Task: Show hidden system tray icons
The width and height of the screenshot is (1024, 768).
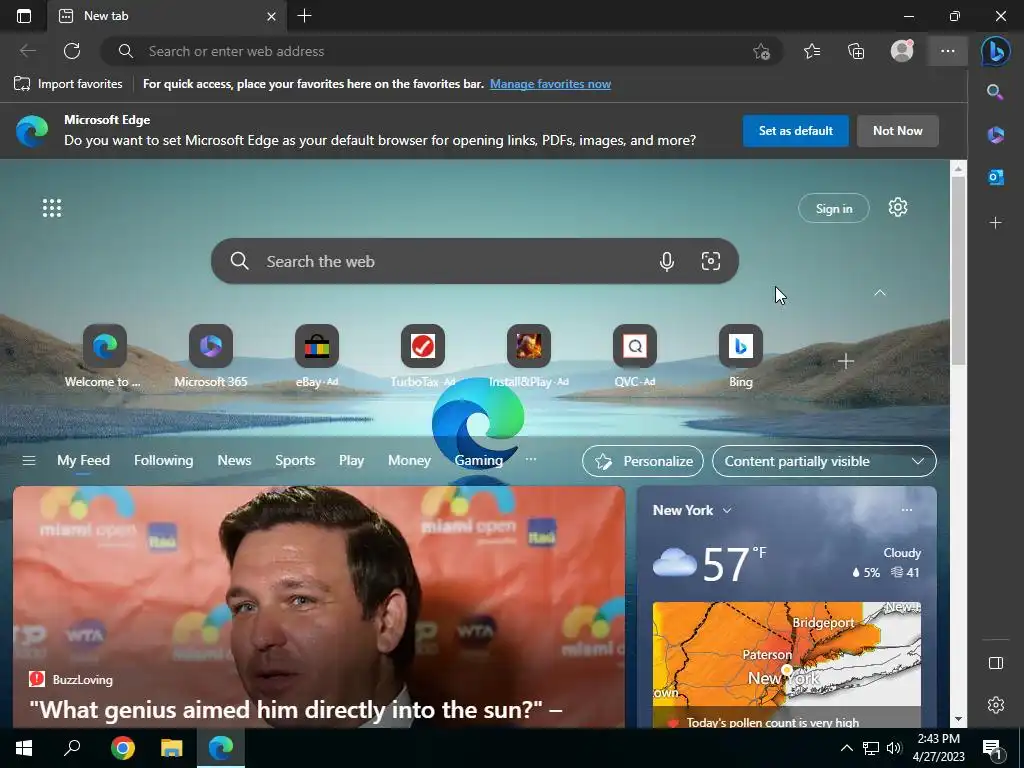Action: (846, 748)
